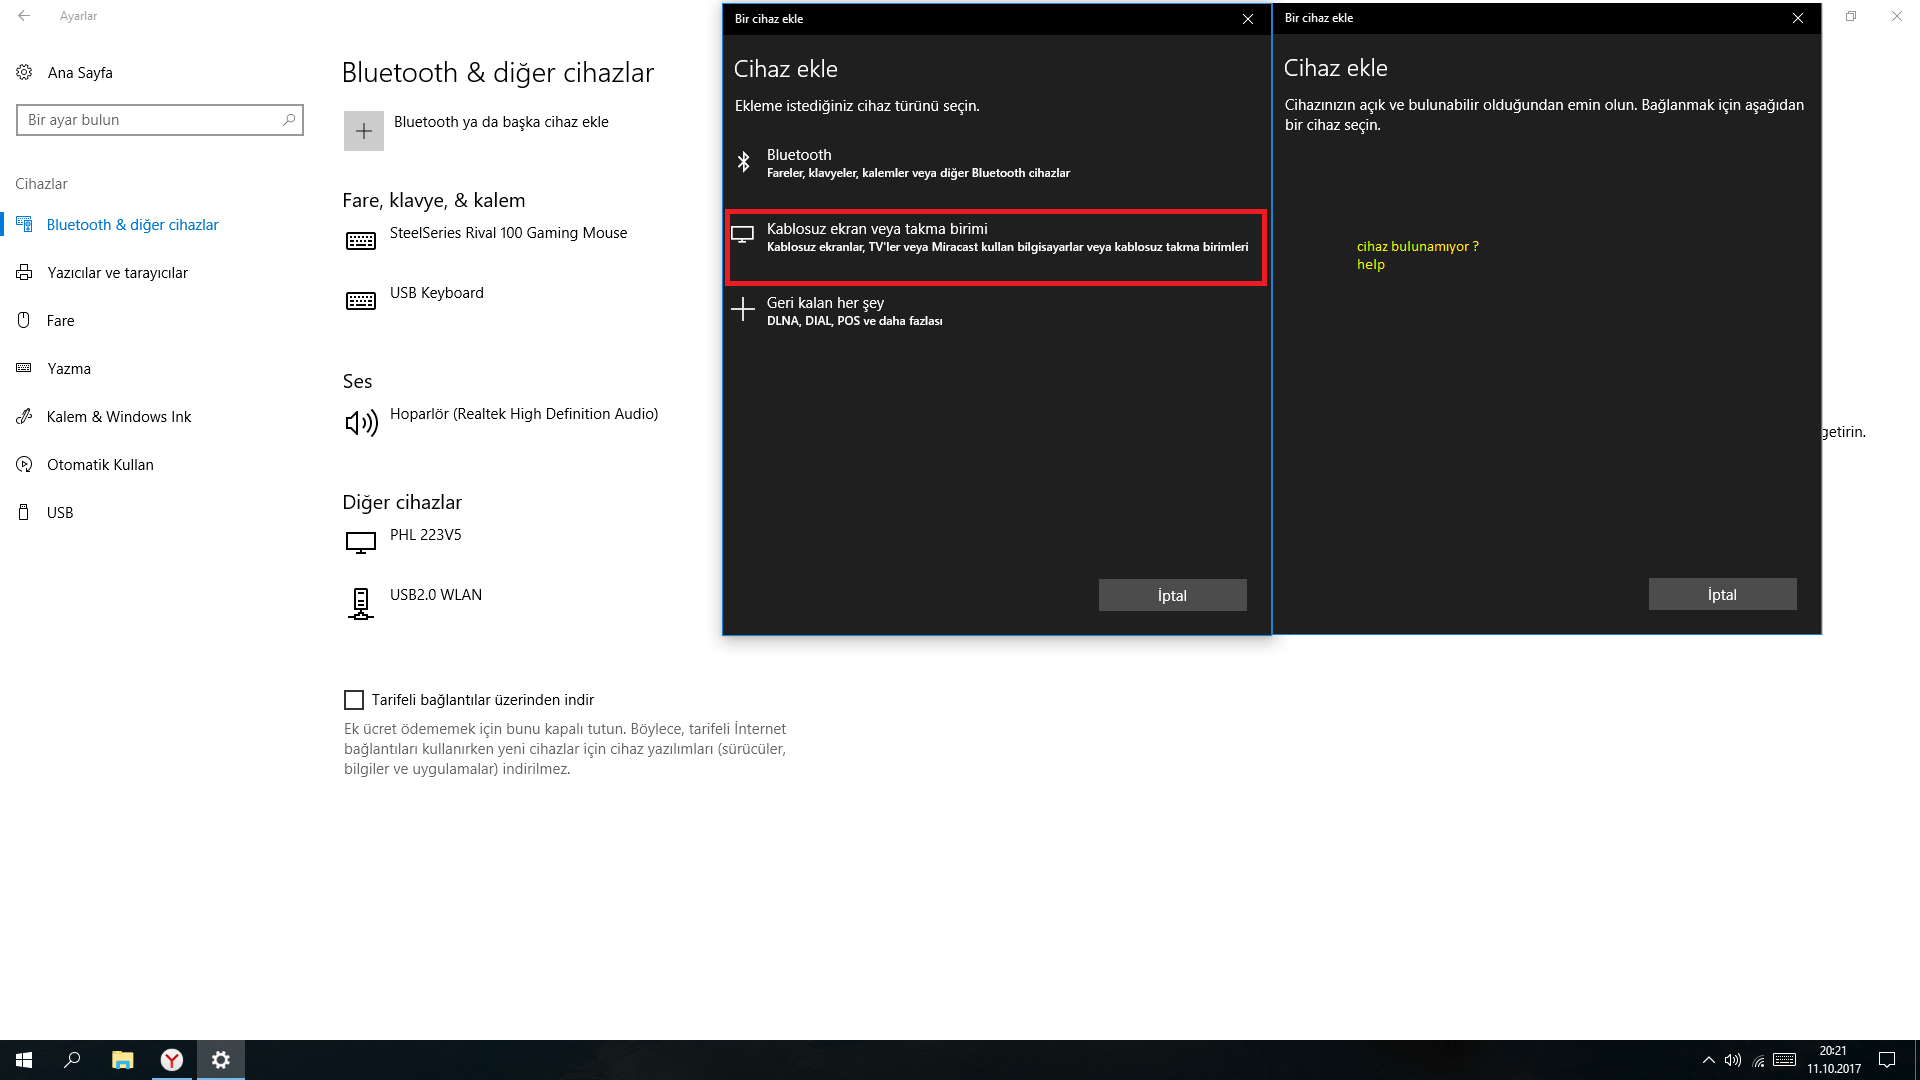1920x1080 pixels.
Task: Choose Bluetooth device type option
Action: click(917, 163)
